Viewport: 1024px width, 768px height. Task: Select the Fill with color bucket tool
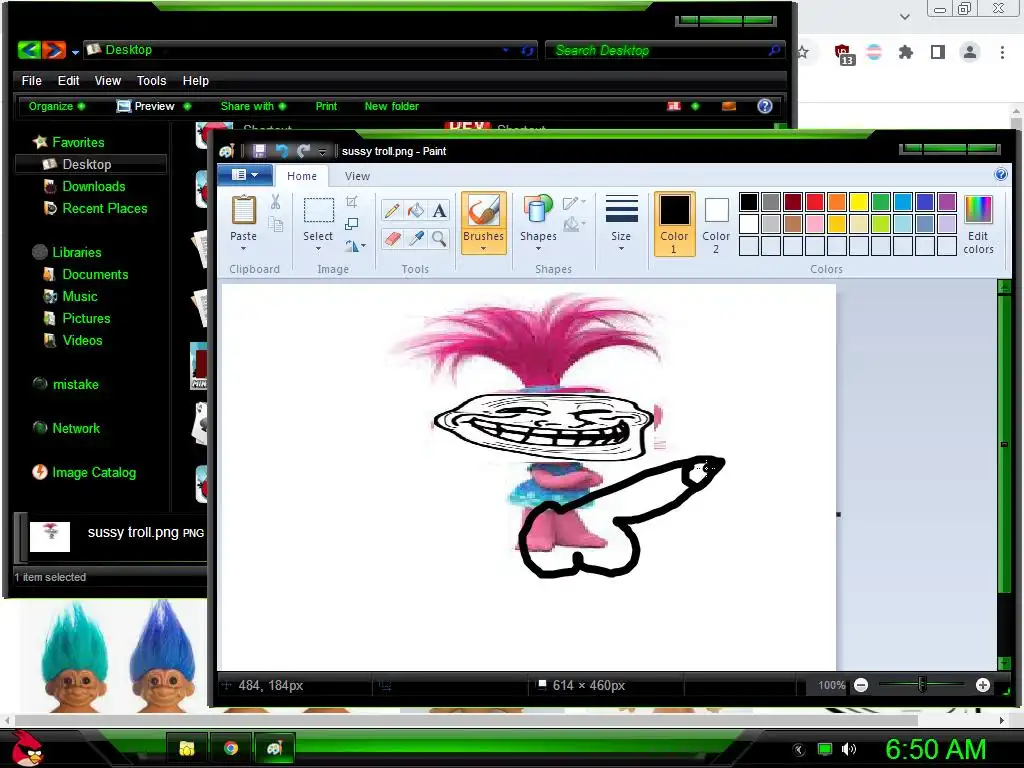point(415,210)
